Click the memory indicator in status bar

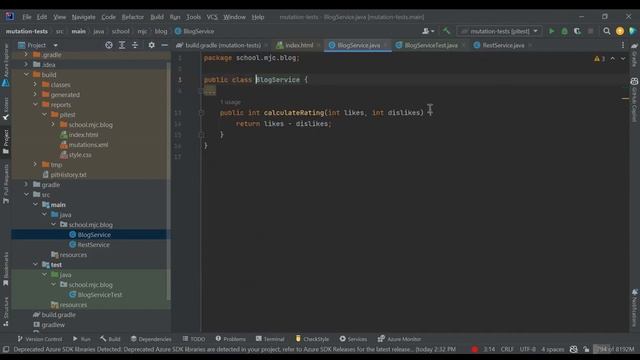(615, 349)
